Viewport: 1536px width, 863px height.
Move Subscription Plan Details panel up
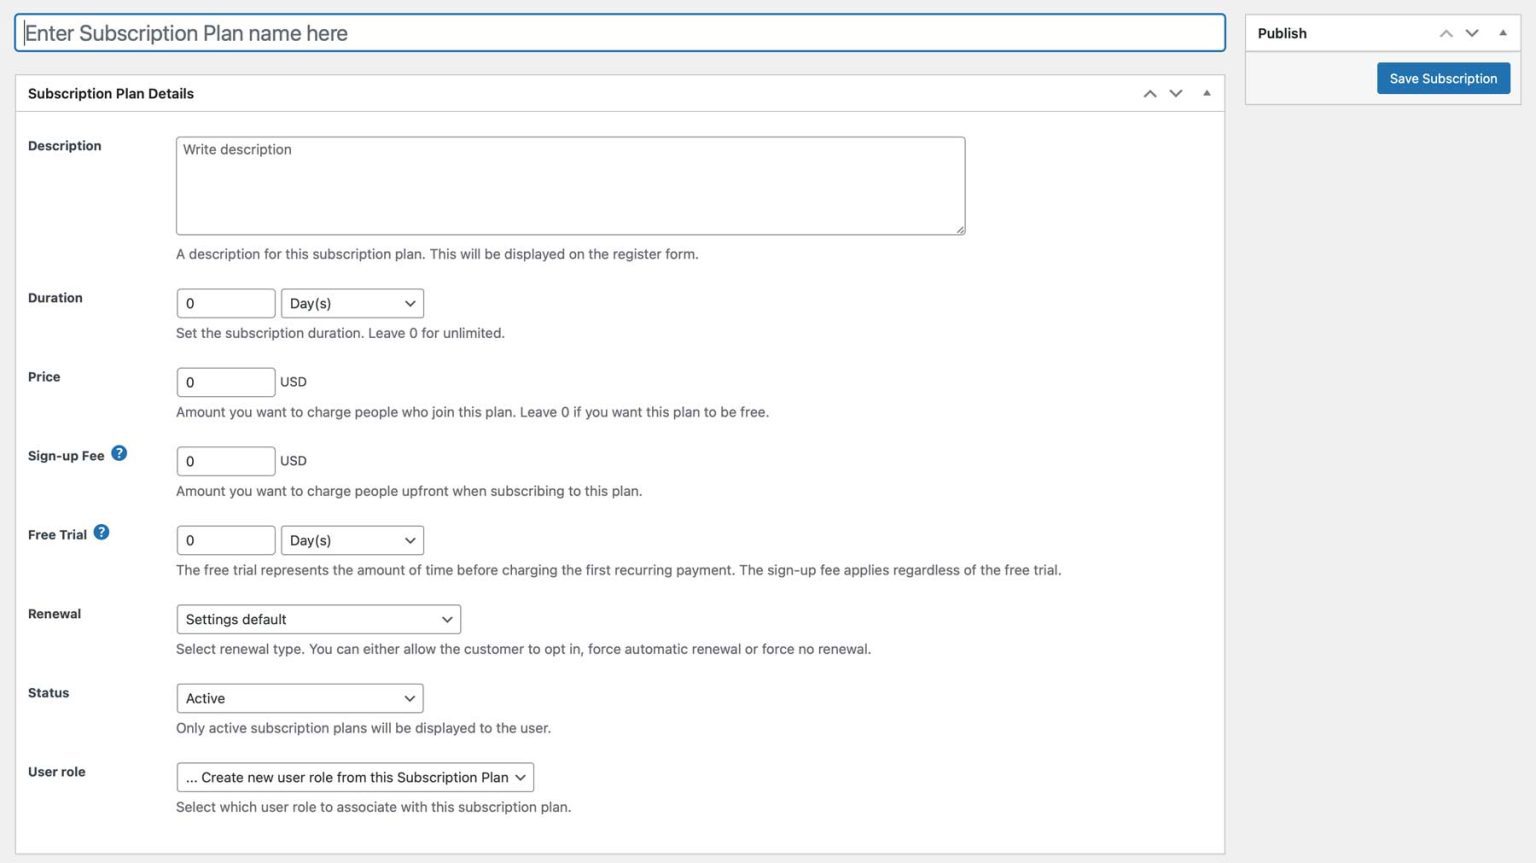tap(1150, 93)
